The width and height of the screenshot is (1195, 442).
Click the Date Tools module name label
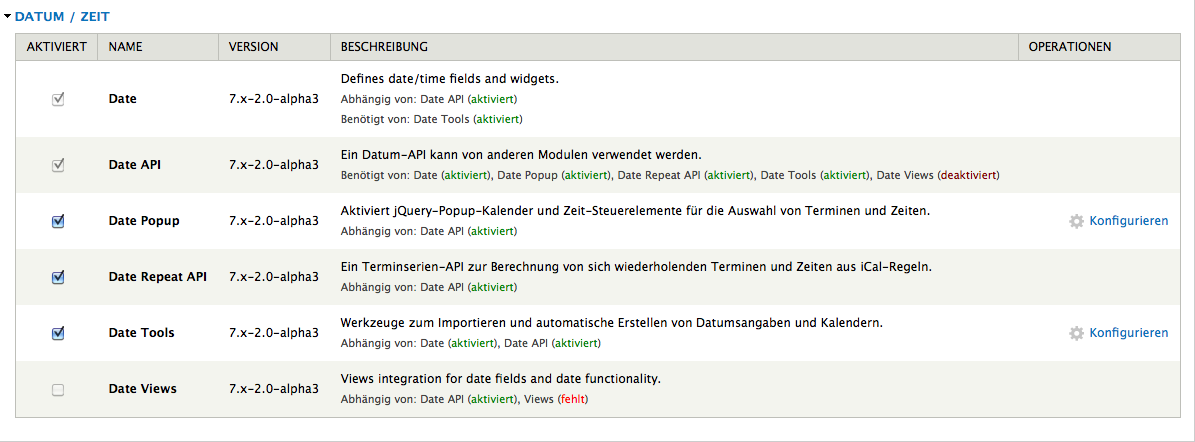point(141,333)
